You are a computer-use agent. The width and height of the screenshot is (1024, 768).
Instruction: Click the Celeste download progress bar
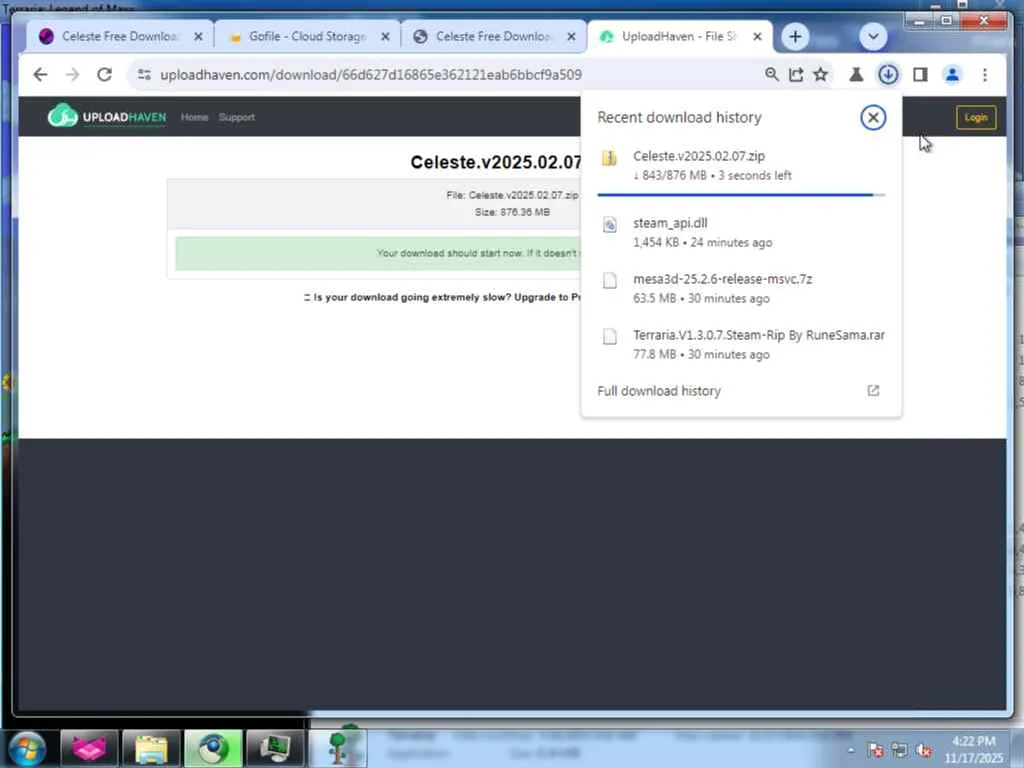pyautogui.click(x=741, y=195)
